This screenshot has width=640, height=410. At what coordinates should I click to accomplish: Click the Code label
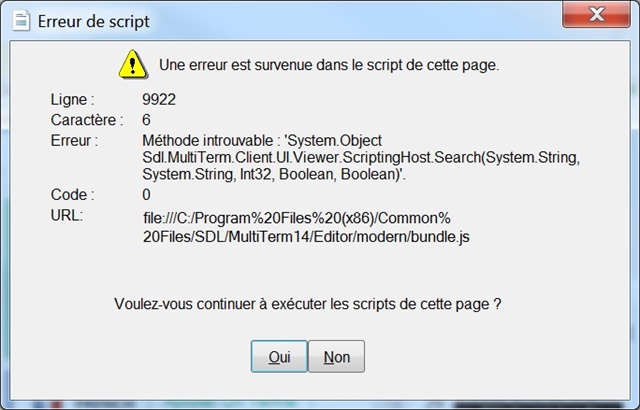[72, 195]
